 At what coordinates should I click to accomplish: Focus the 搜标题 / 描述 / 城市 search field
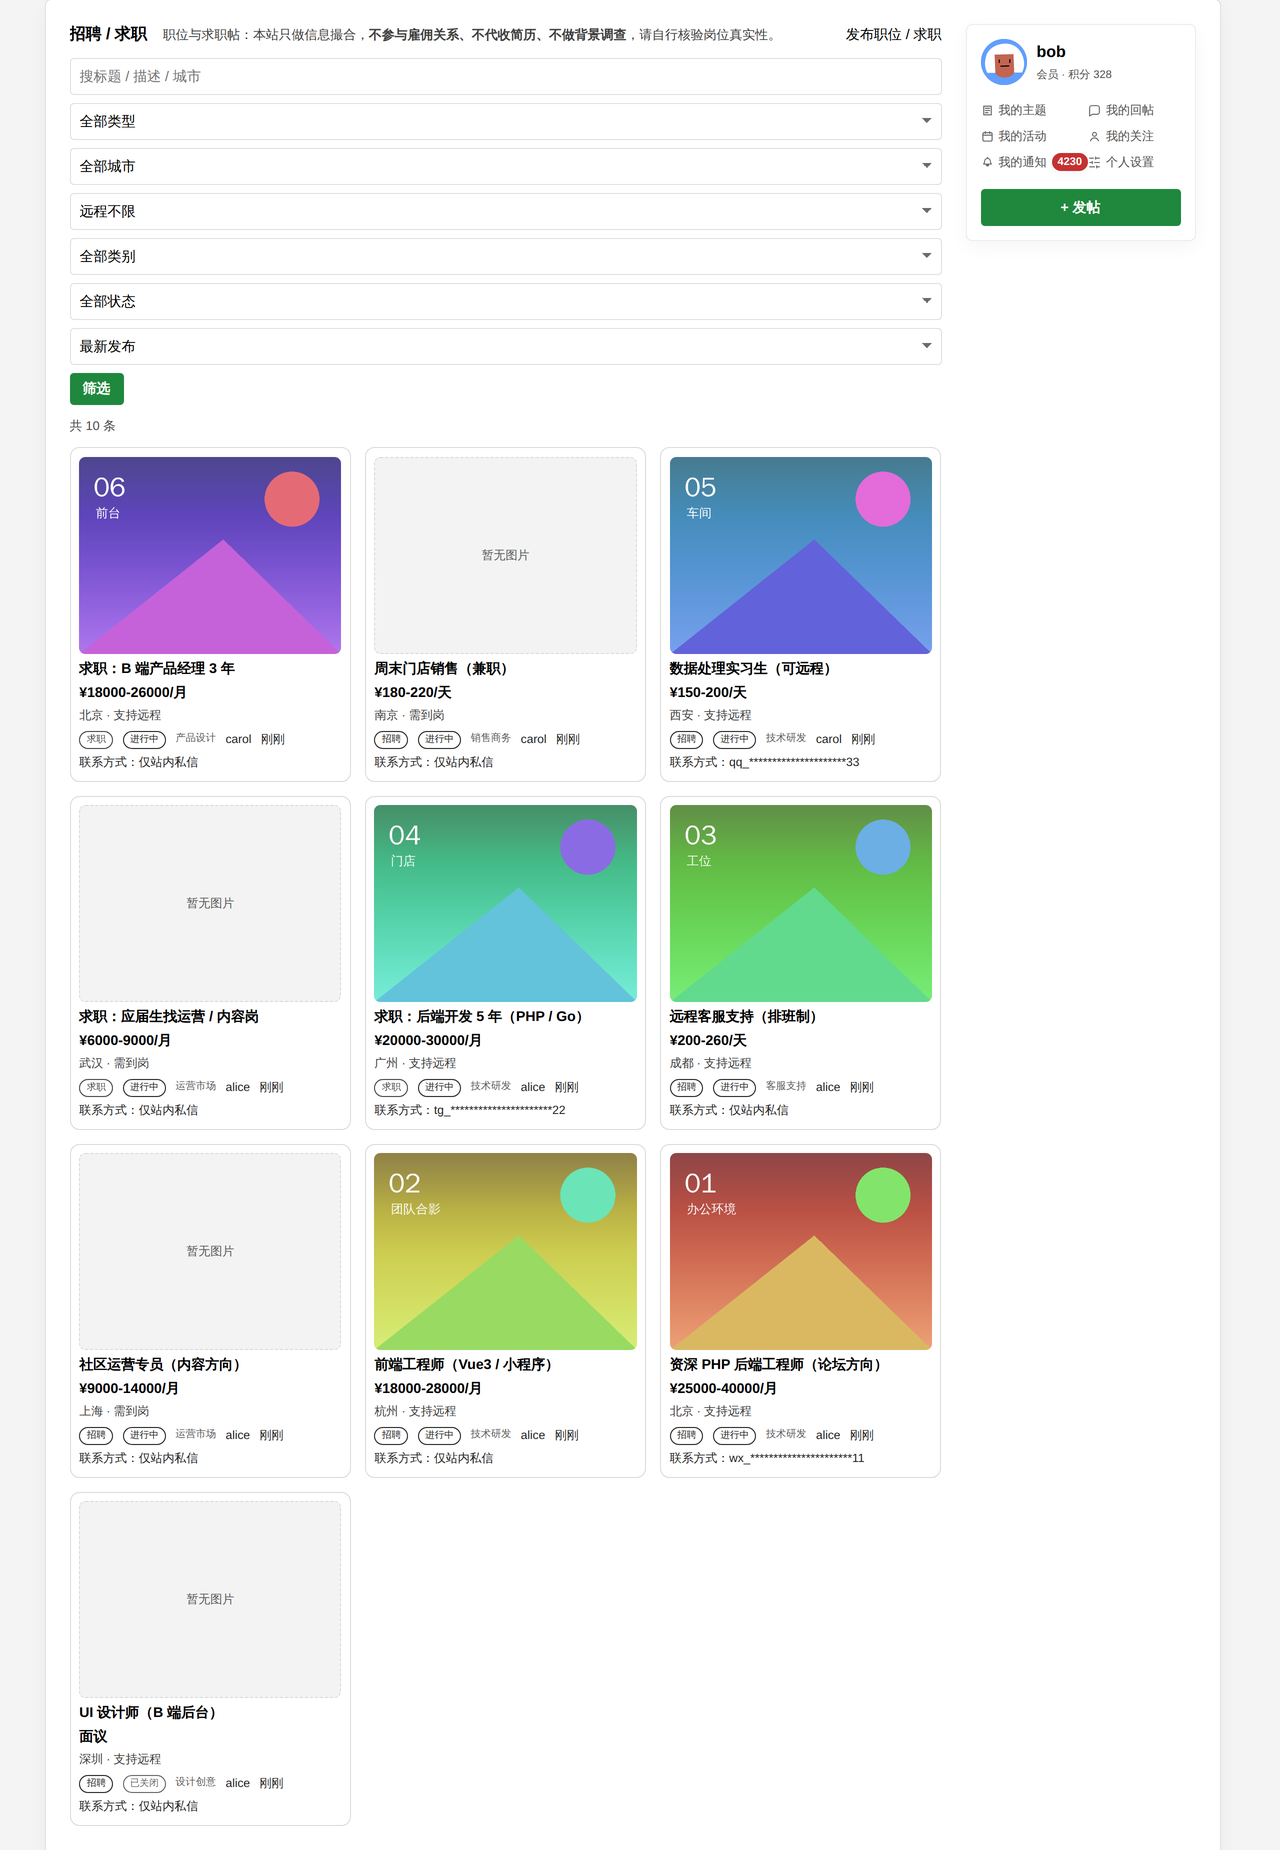coord(506,76)
